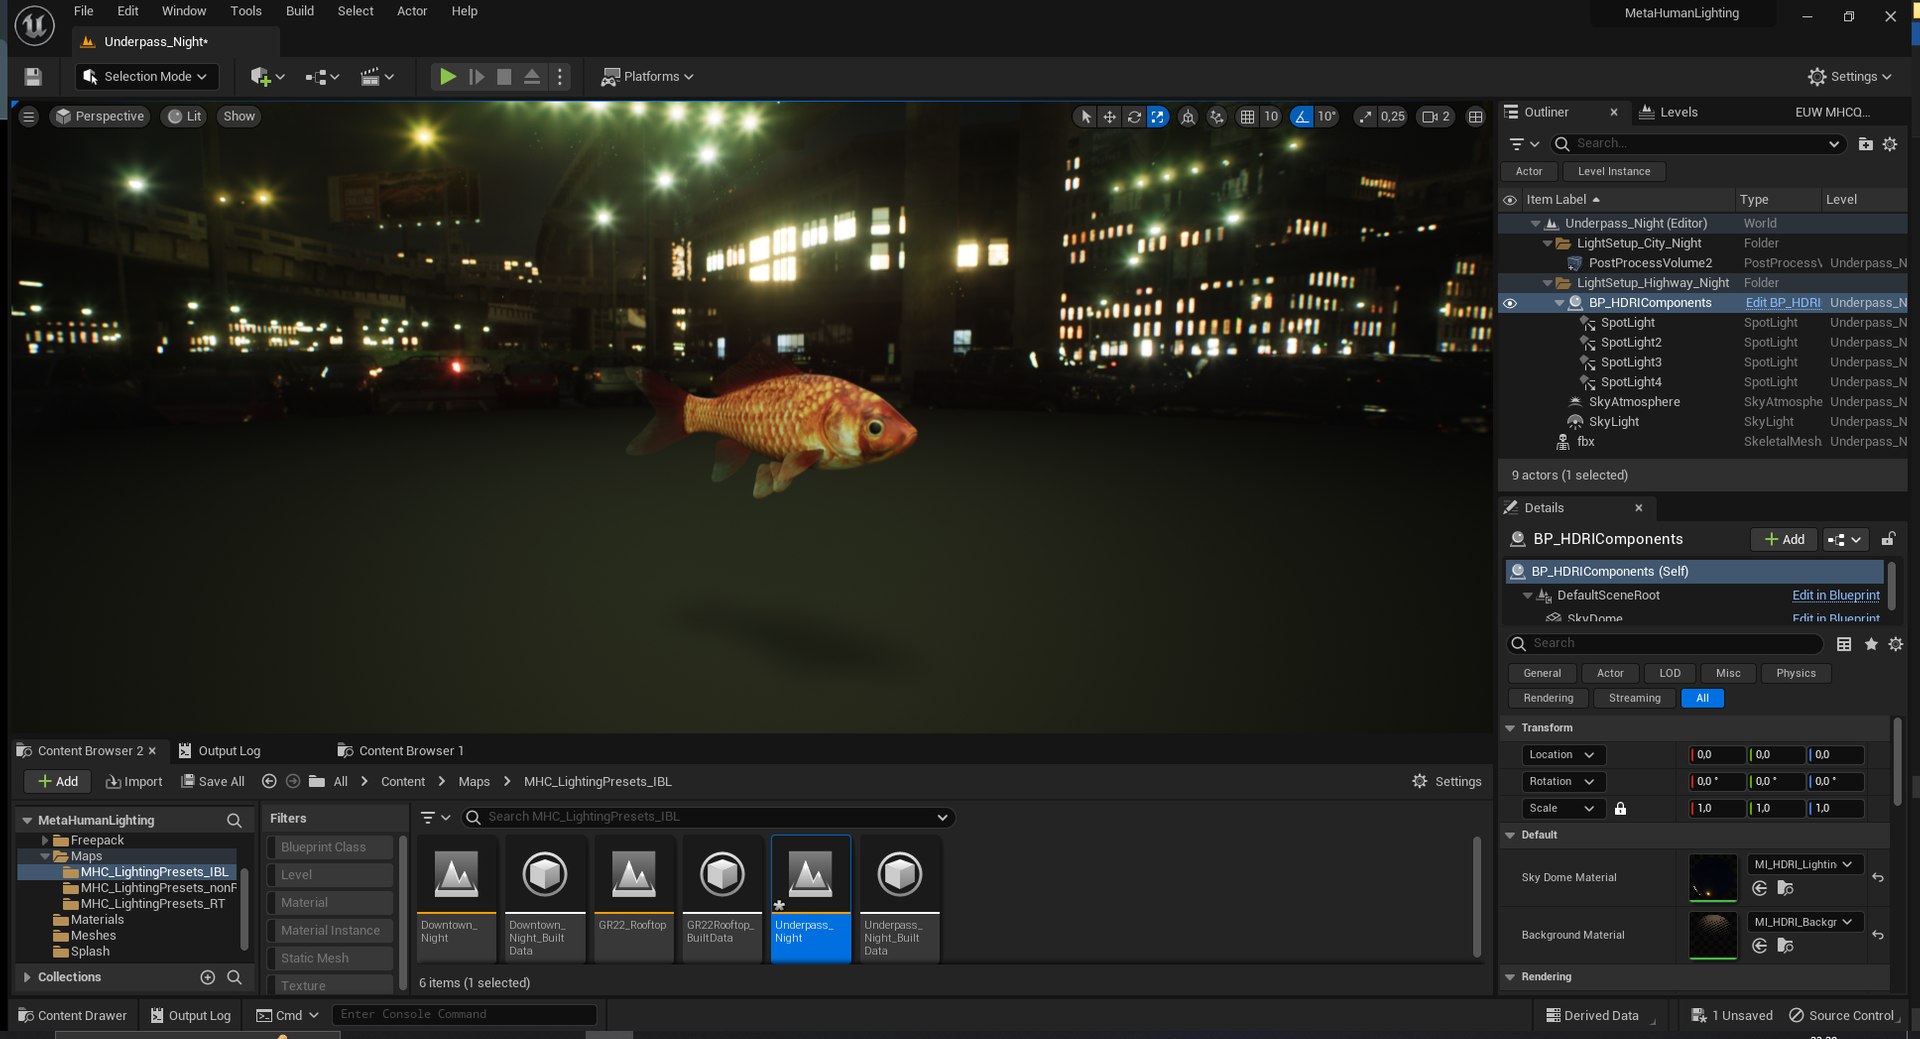This screenshot has width=1920, height=1039.
Task: Toggle grid snapping in viewport toolbar
Action: [x=1247, y=117]
